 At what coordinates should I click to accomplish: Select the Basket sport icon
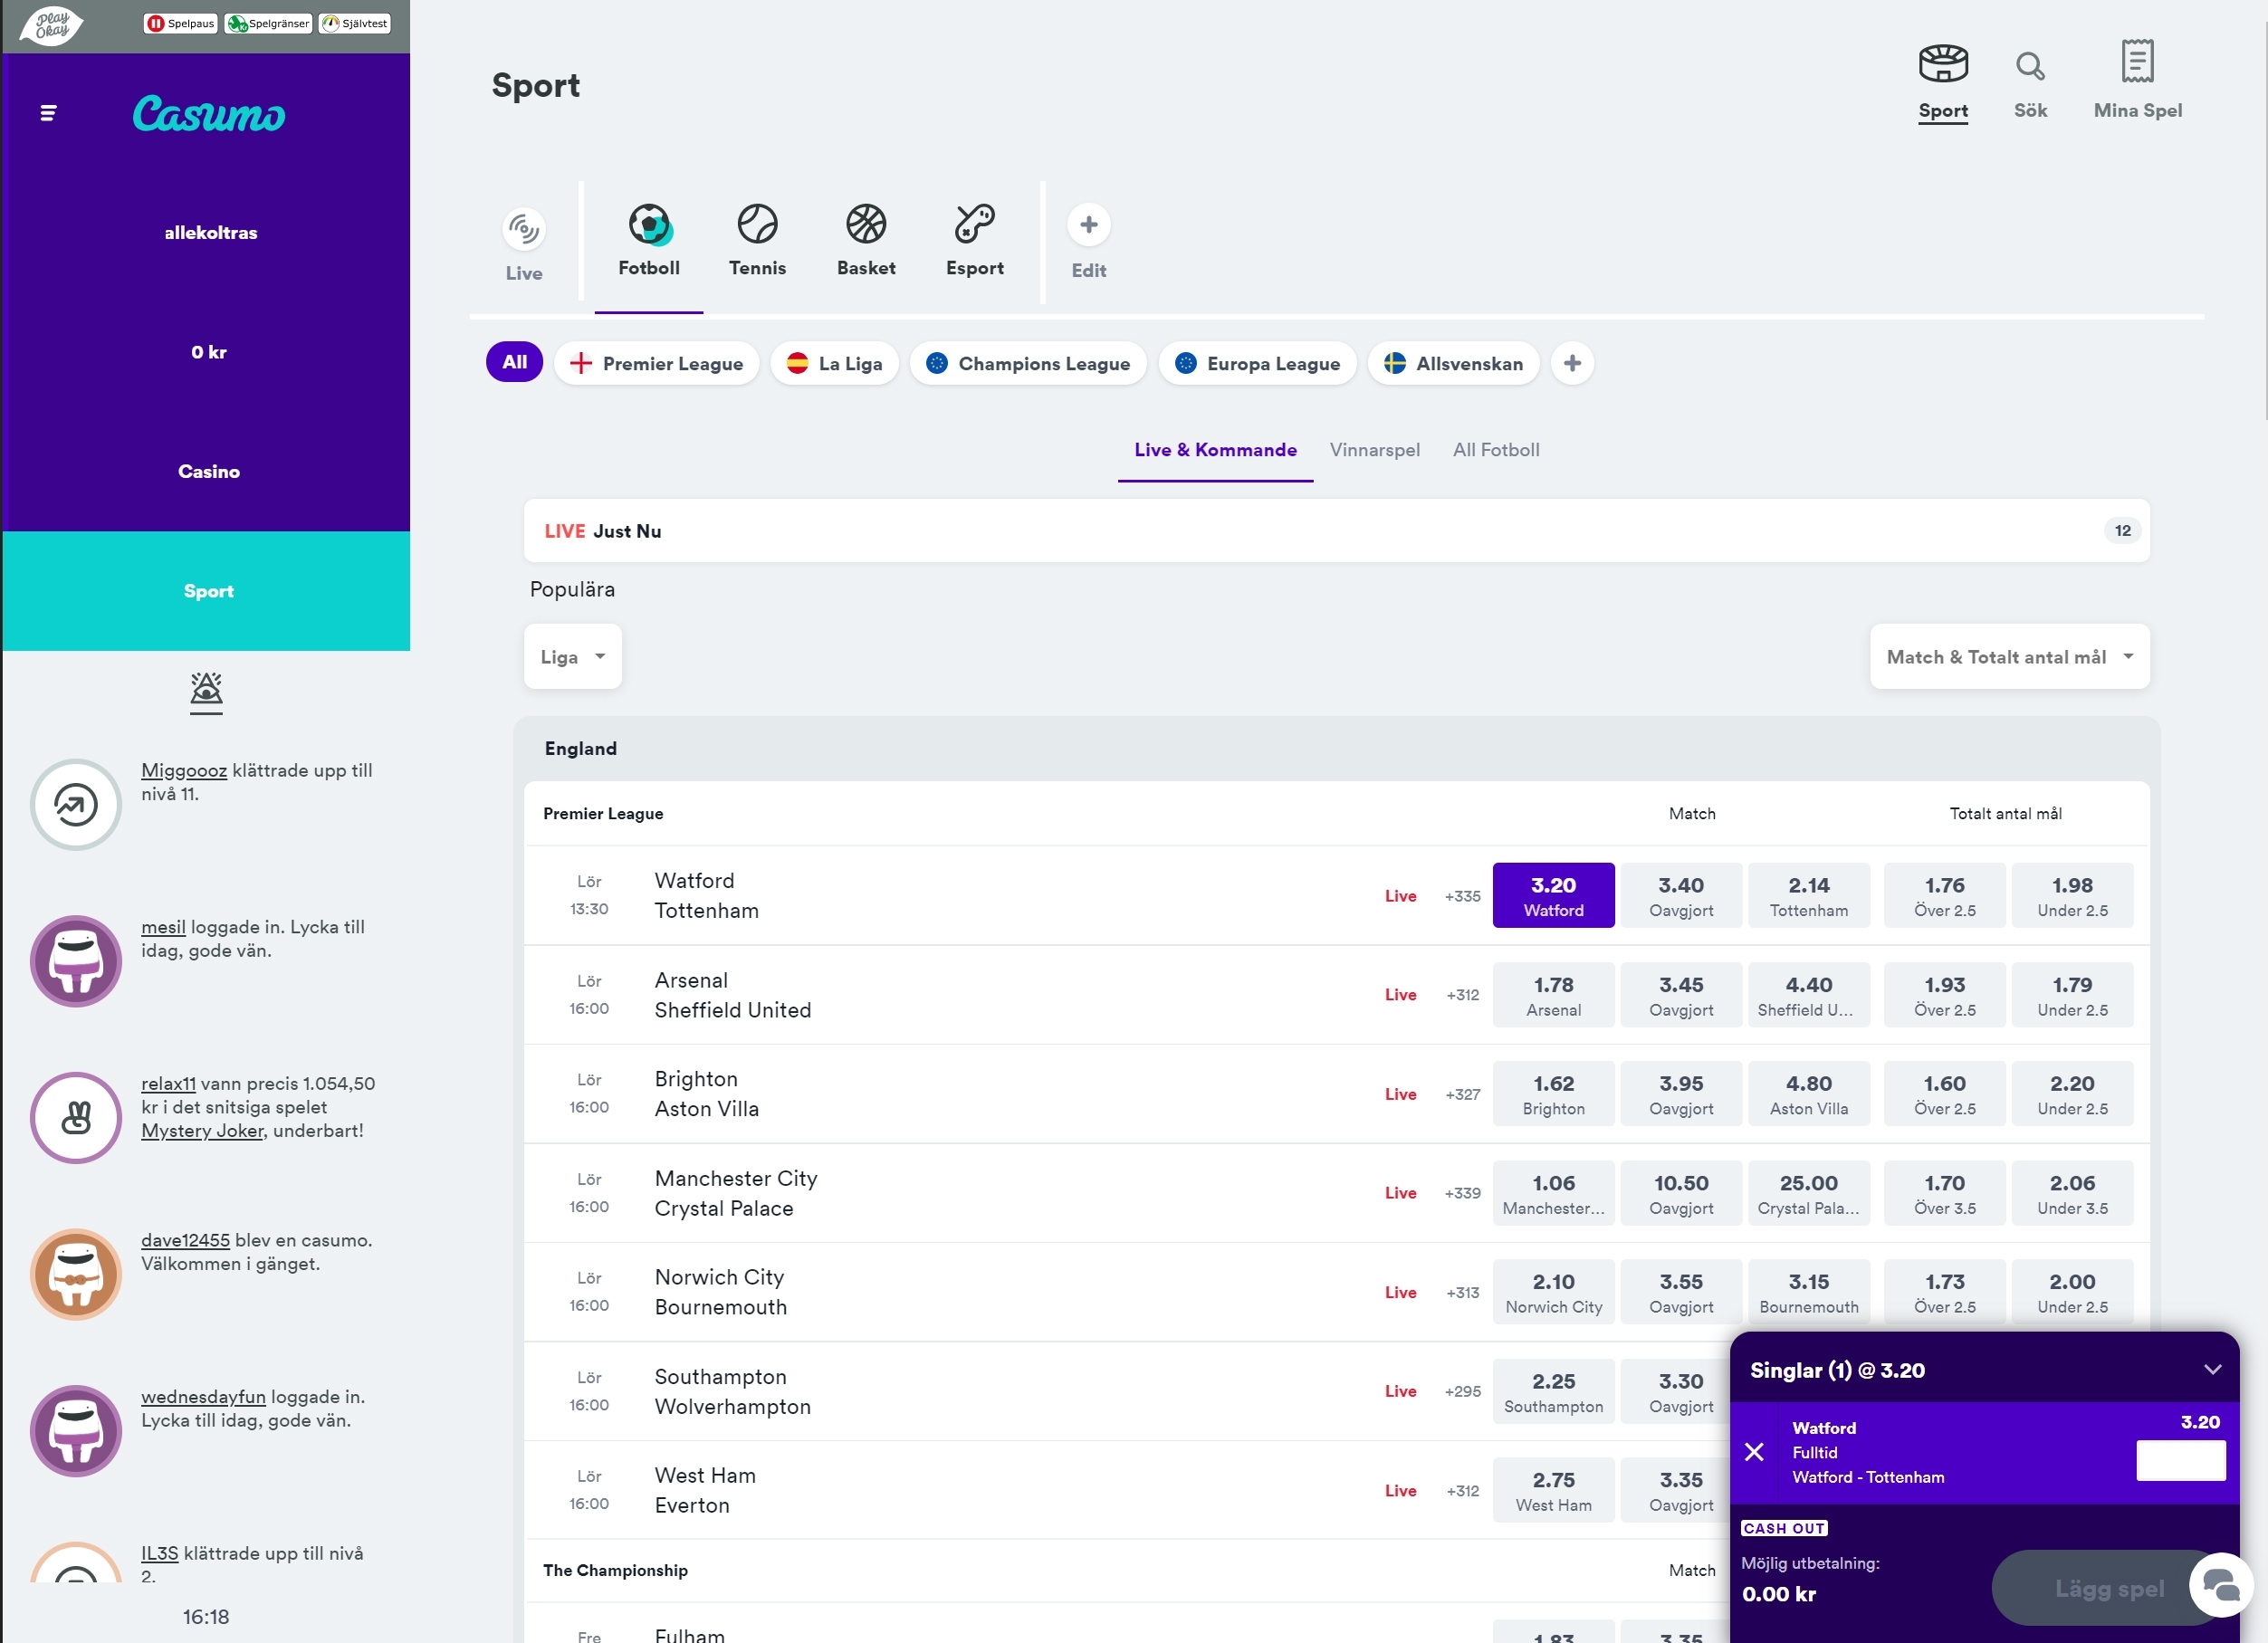point(865,225)
